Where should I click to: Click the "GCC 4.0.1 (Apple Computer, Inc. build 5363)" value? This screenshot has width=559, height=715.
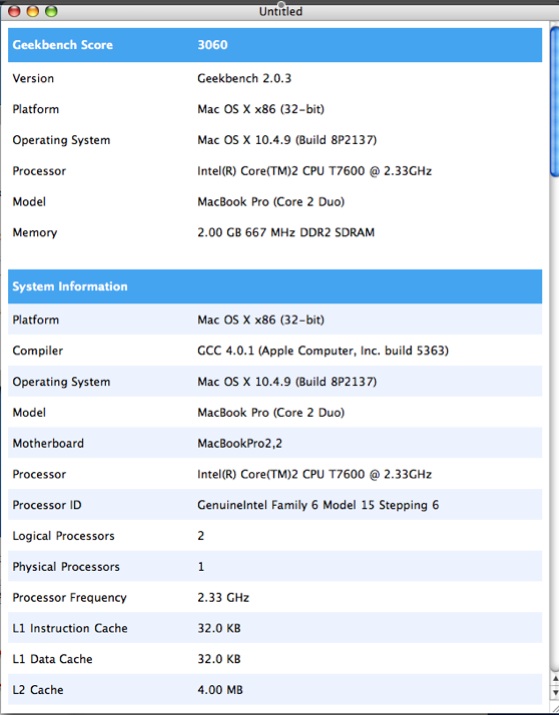pyautogui.click(x=323, y=351)
